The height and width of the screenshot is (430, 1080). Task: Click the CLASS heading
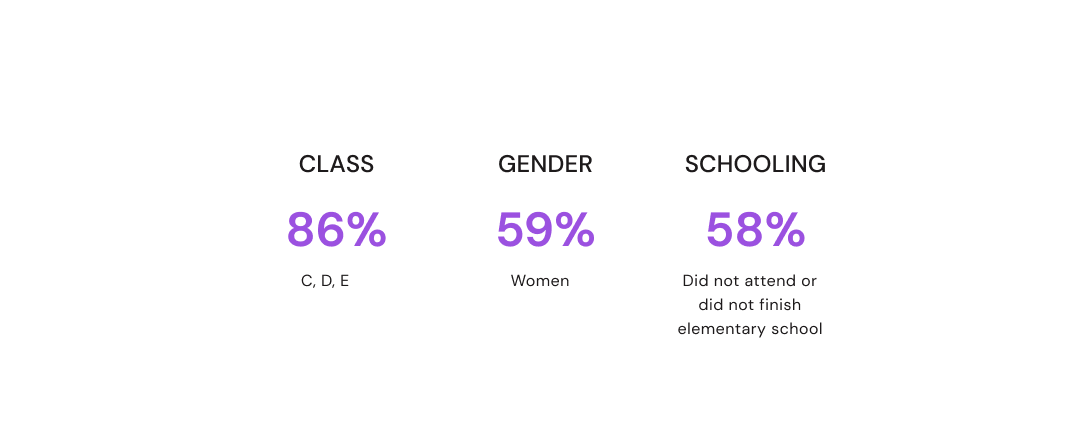tap(336, 164)
